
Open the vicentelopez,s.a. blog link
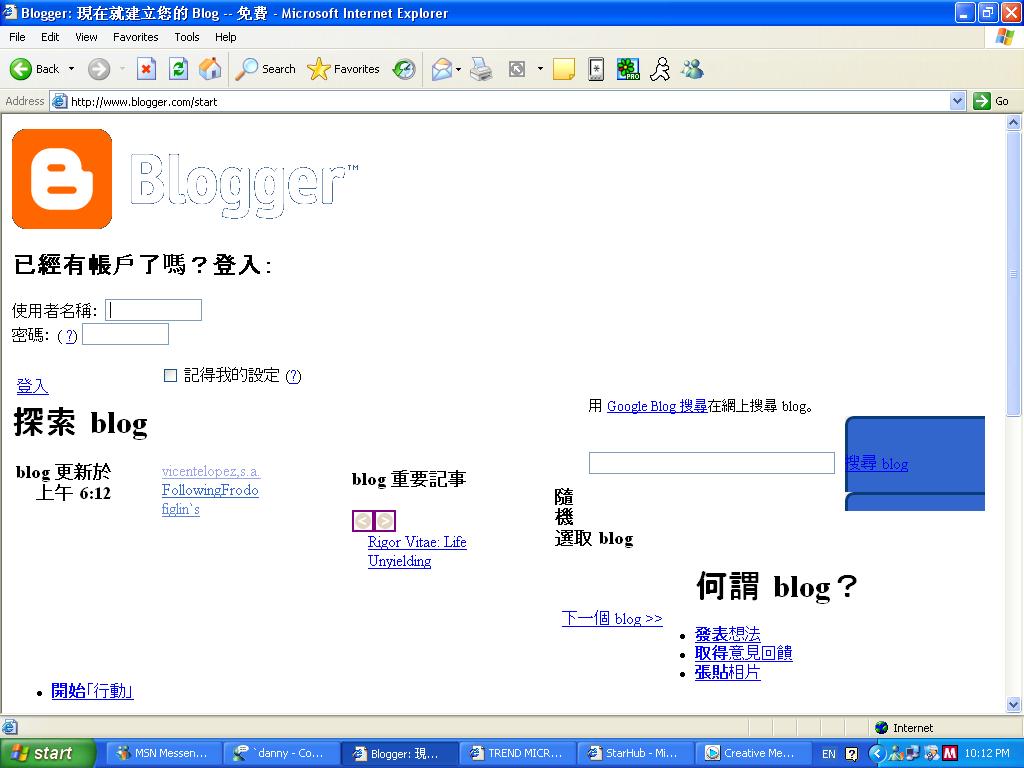coord(211,472)
